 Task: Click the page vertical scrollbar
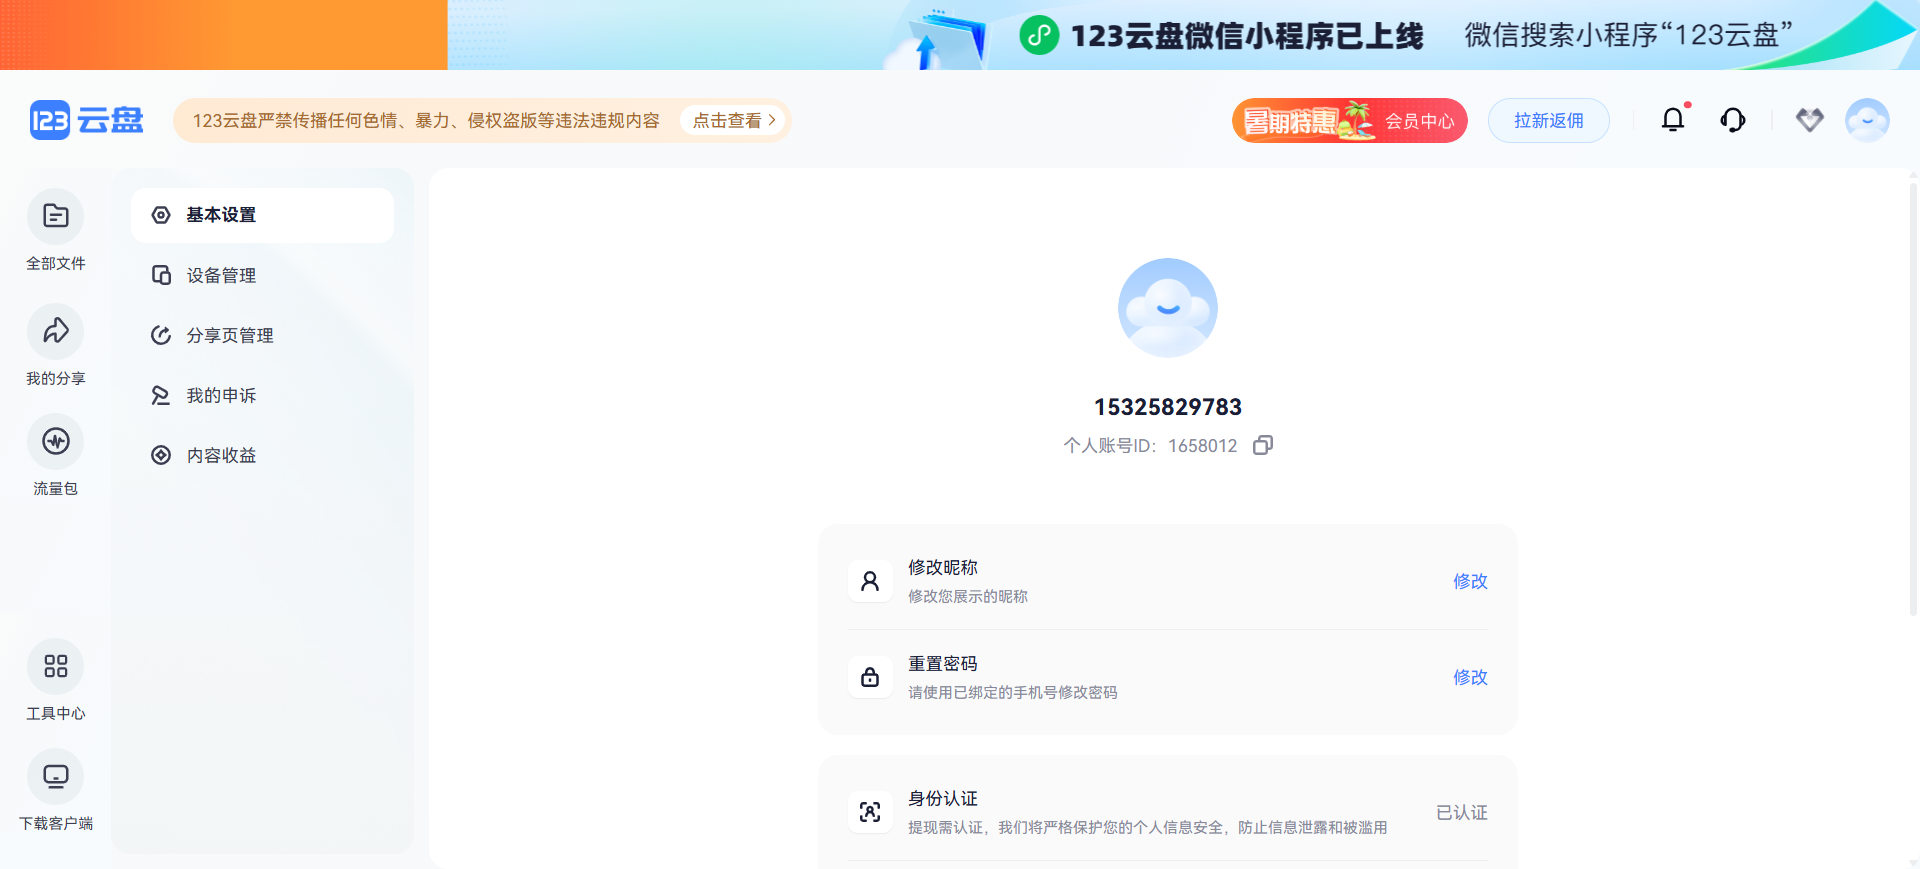[x=1914, y=397]
